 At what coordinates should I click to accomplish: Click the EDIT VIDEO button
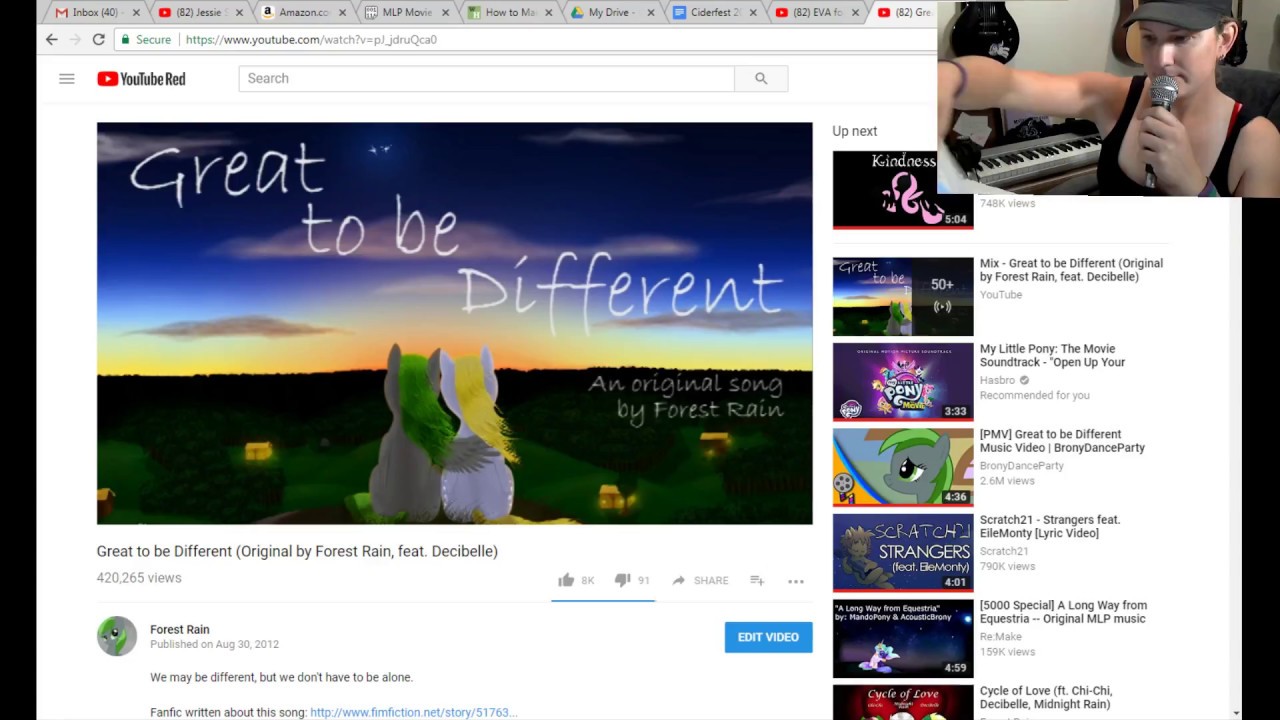(768, 637)
